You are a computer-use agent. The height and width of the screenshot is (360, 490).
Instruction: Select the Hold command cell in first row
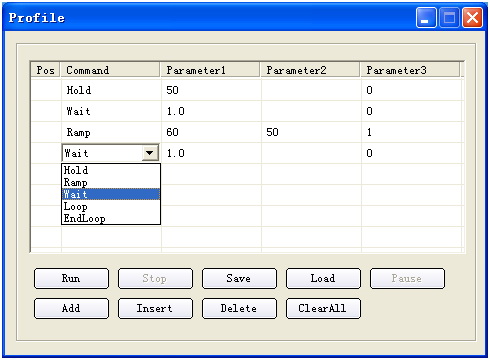coord(111,90)
